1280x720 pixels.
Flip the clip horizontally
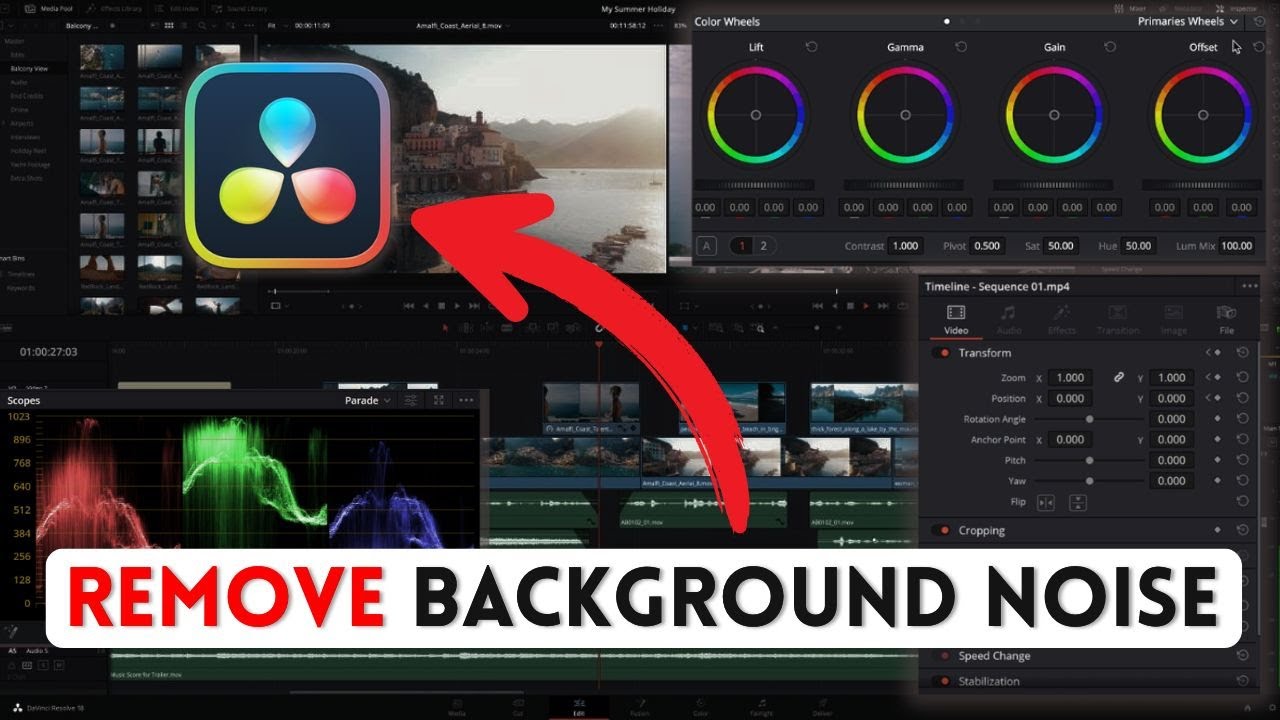1046,502
